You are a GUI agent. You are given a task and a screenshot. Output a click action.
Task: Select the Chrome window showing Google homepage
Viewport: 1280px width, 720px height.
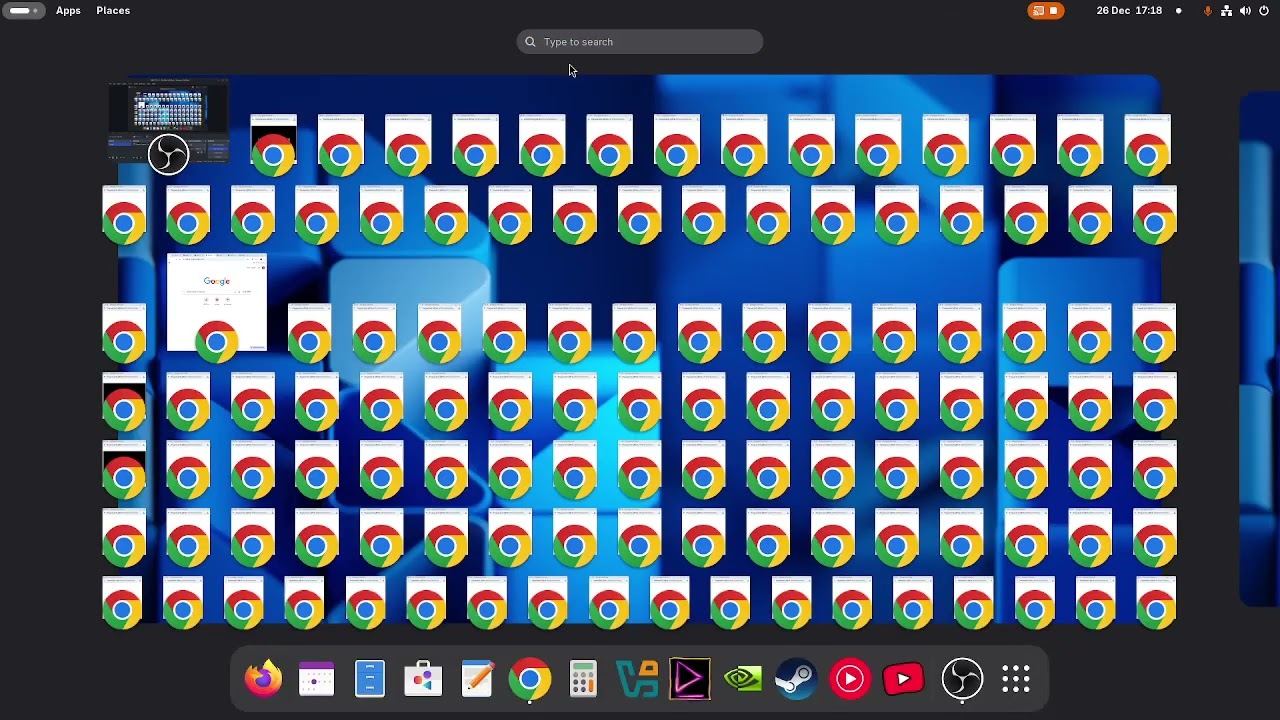(217, 302)
